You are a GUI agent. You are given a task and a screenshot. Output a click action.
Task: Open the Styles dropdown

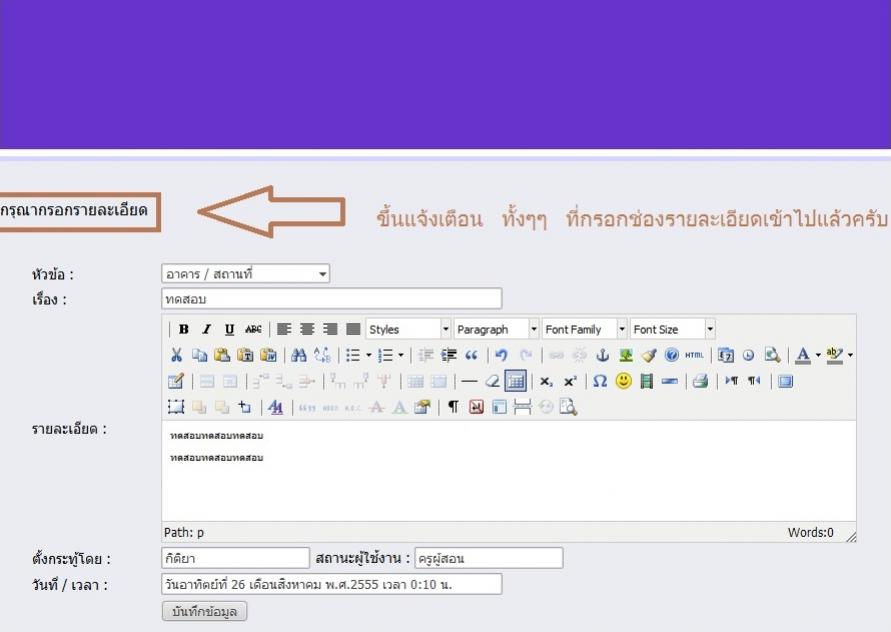[408, 329]
